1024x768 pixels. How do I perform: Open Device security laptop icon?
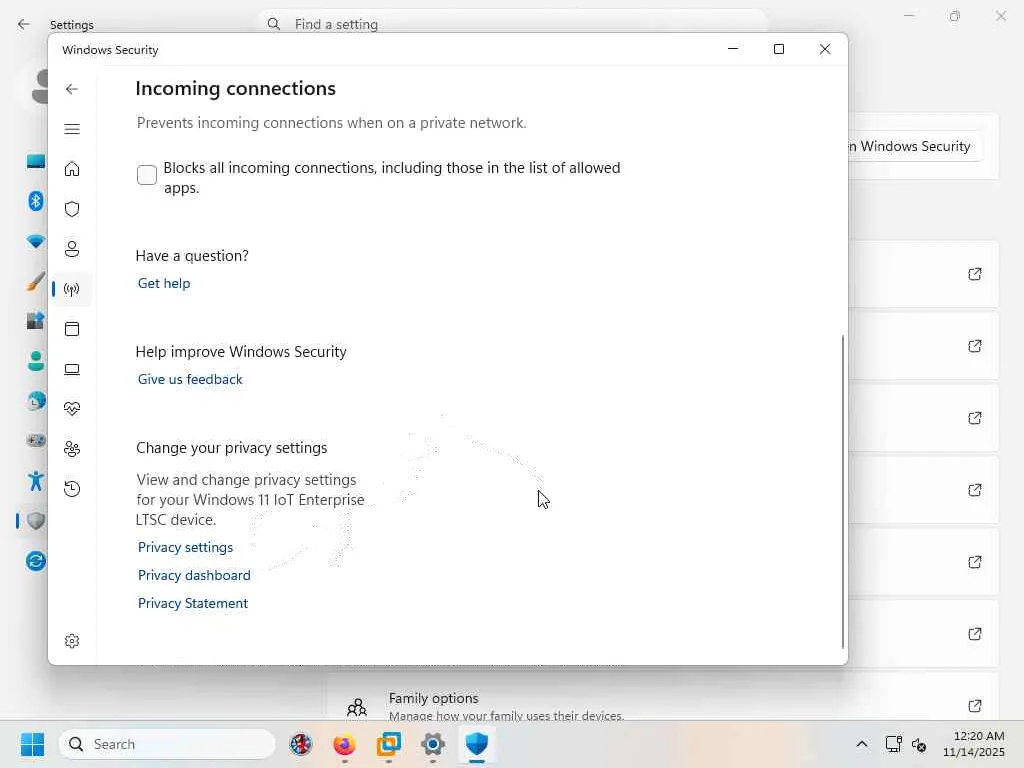tap(72, 369)
